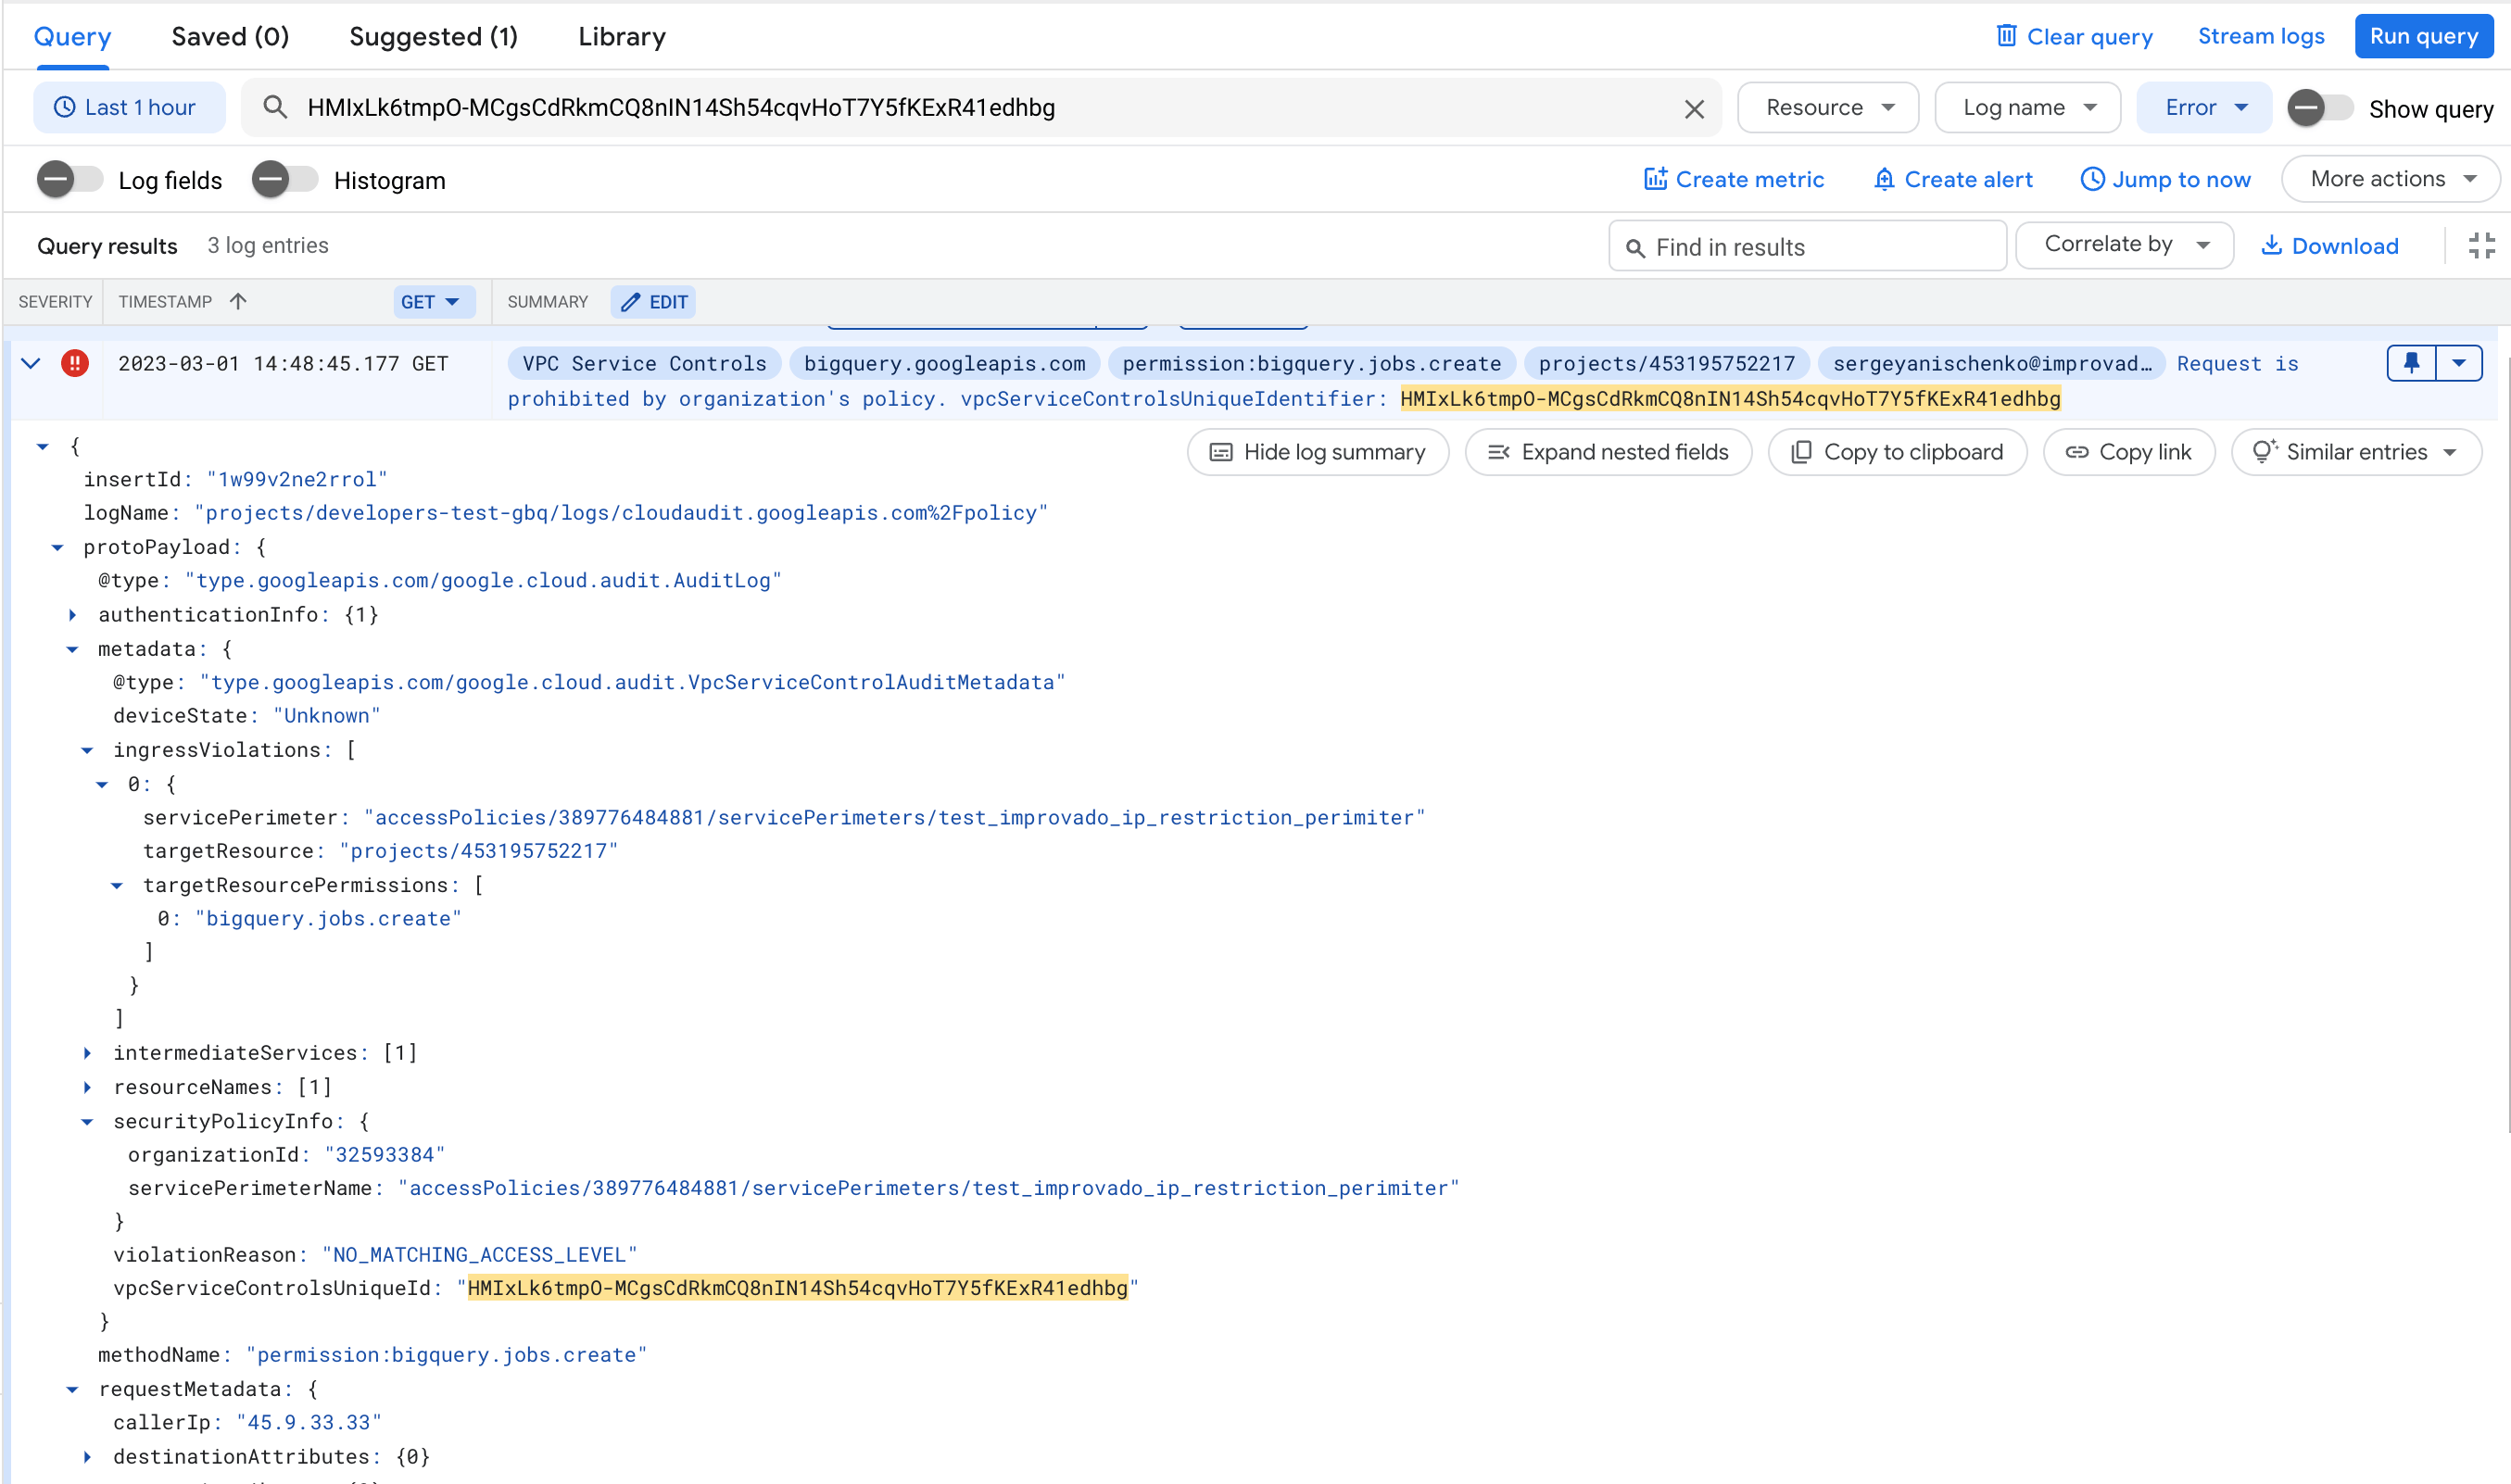This screenshot has height=1484, width=2511.
Task: Edit the summary fields with the pencil icon
Action: point(653,301)
